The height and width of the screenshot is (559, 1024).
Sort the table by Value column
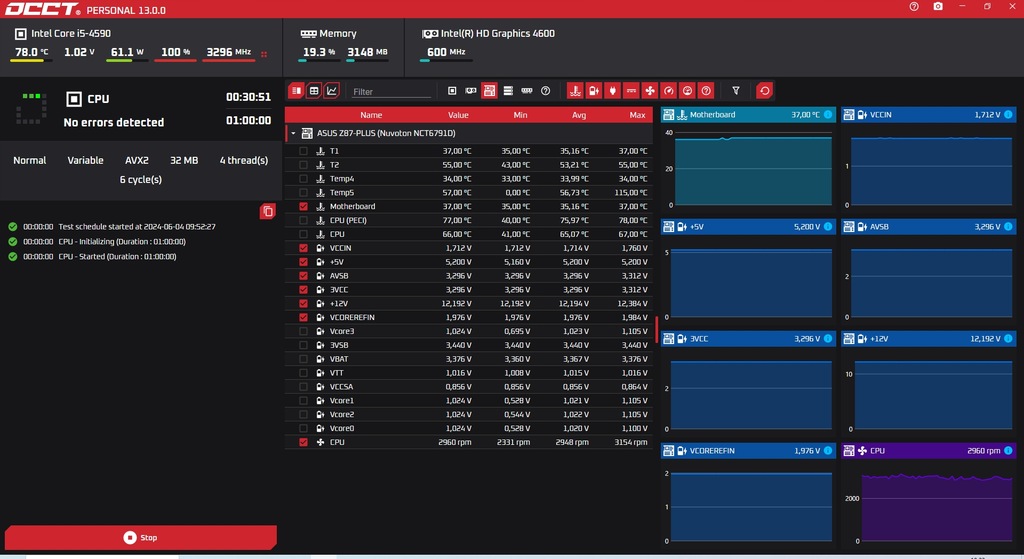[x=458, y=115]
